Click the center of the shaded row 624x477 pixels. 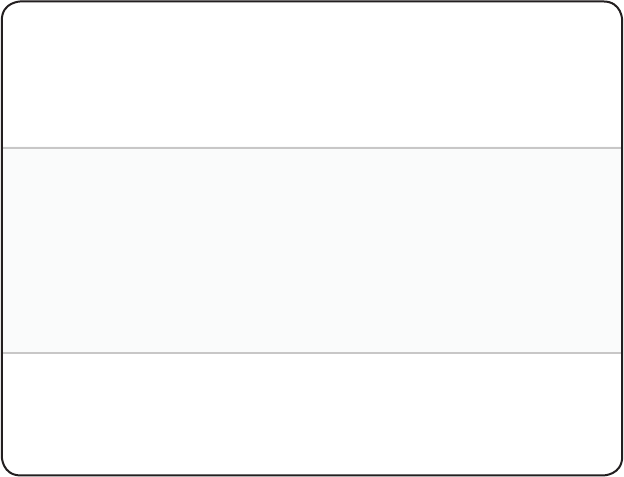pyautogui.click(x=312, y=250)
